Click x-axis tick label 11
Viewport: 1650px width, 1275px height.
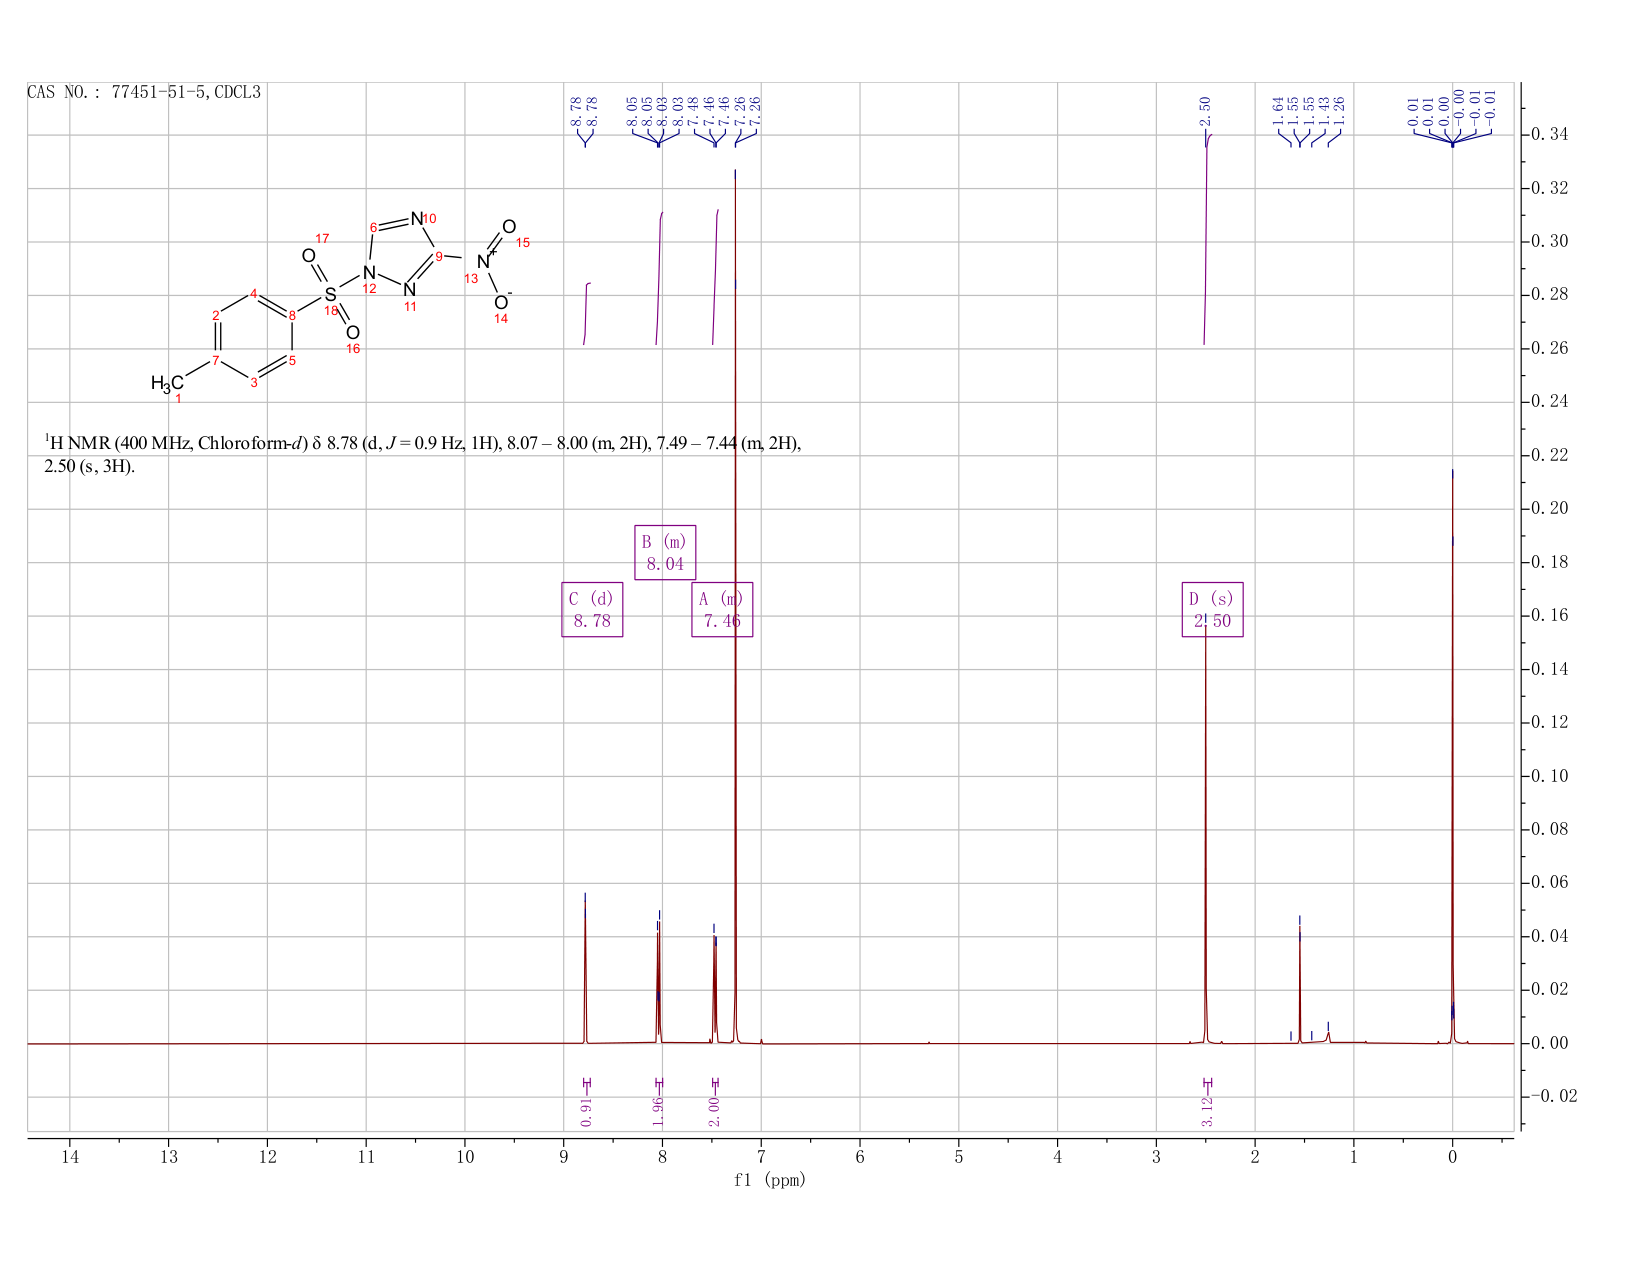[366, 1157]
